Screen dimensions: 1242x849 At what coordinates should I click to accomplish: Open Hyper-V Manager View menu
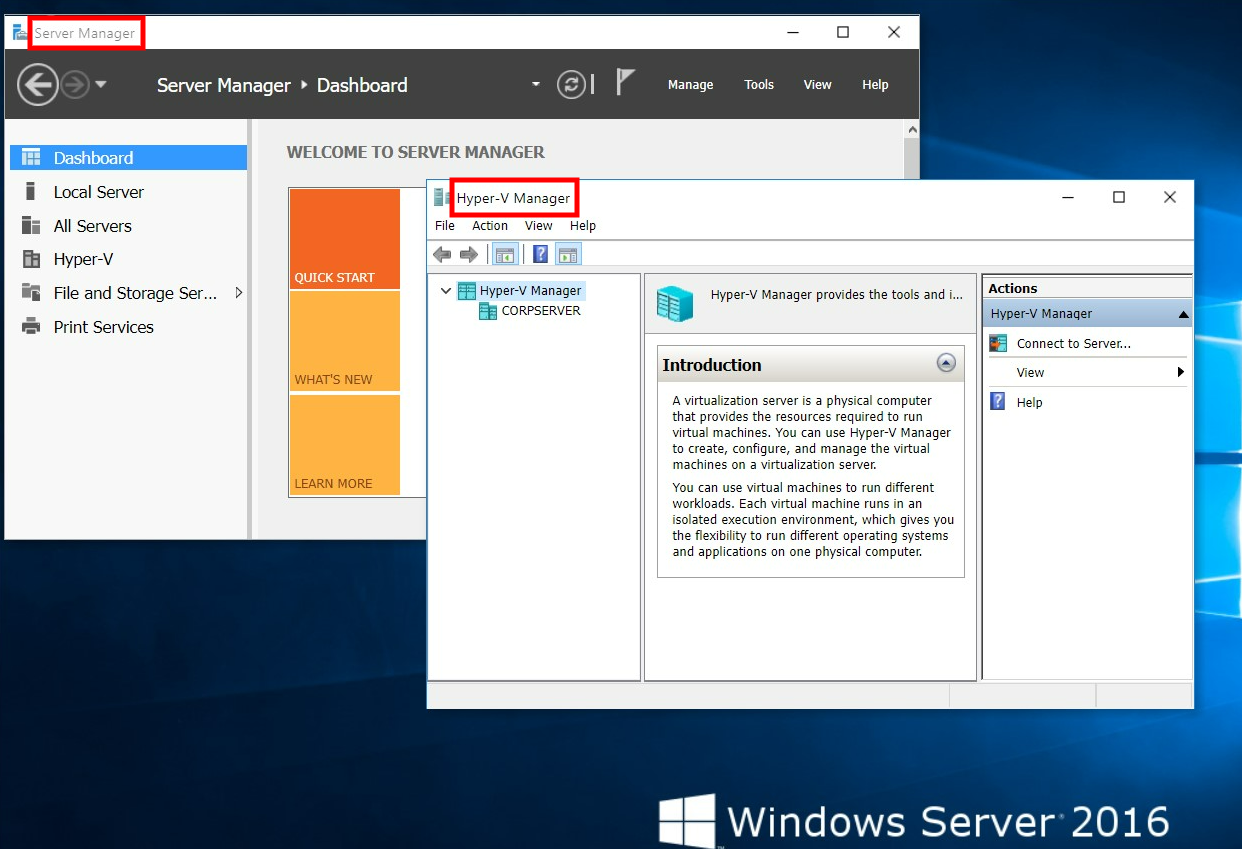[539, 226]
